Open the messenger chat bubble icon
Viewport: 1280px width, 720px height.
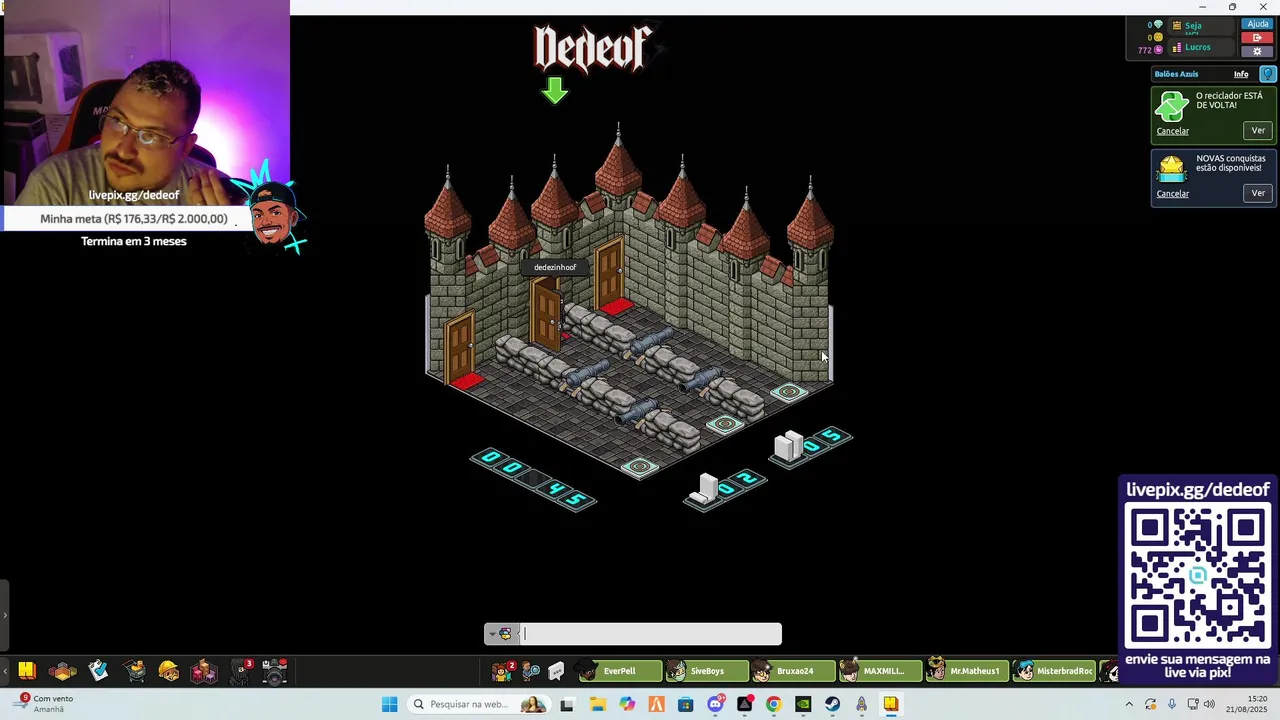coord(556,671)
